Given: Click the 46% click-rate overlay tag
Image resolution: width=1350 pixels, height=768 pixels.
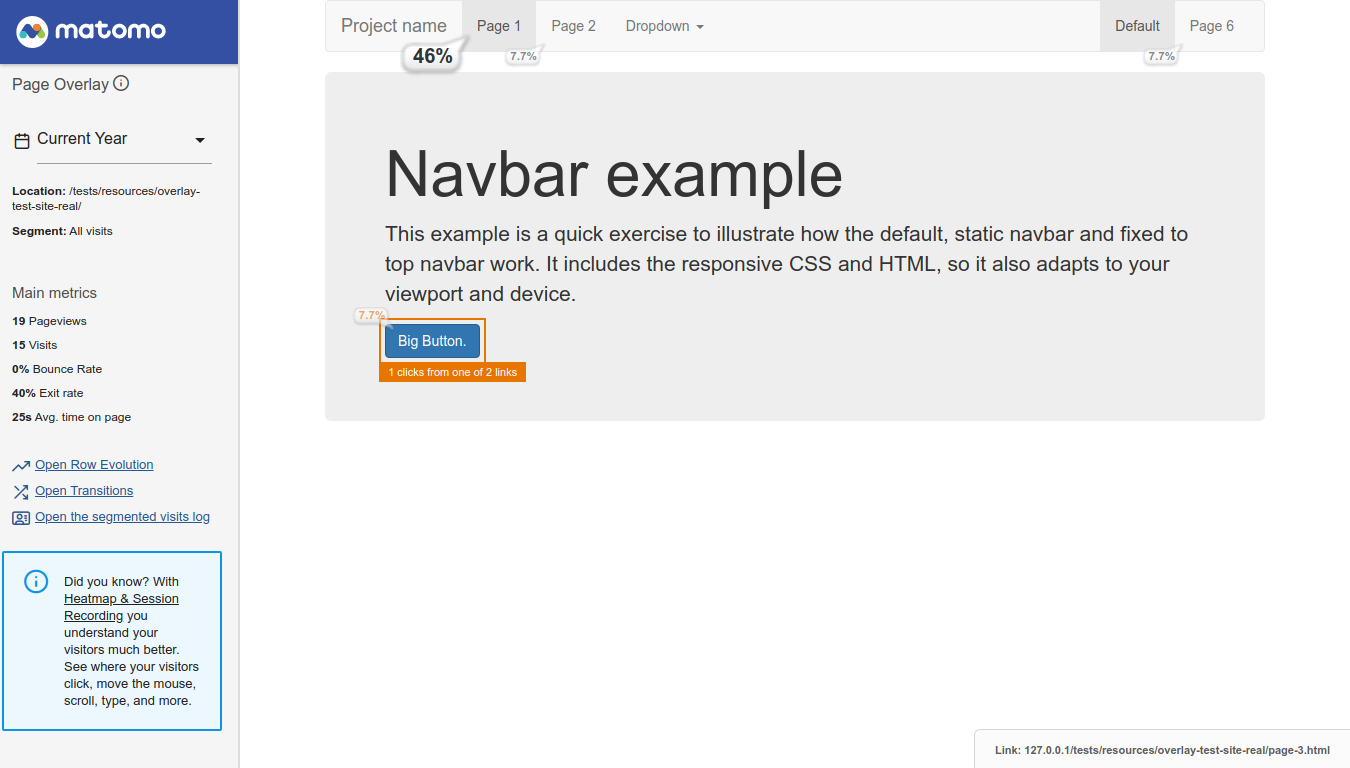Looking at the screenshot, I should (x=433, y=56).
